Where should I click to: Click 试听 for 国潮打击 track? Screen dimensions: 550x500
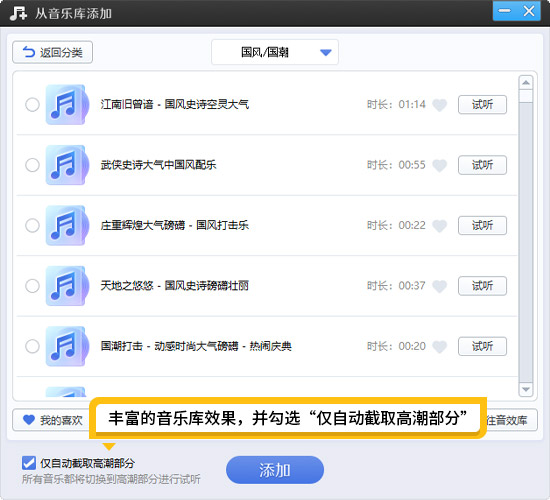(482, 346)
